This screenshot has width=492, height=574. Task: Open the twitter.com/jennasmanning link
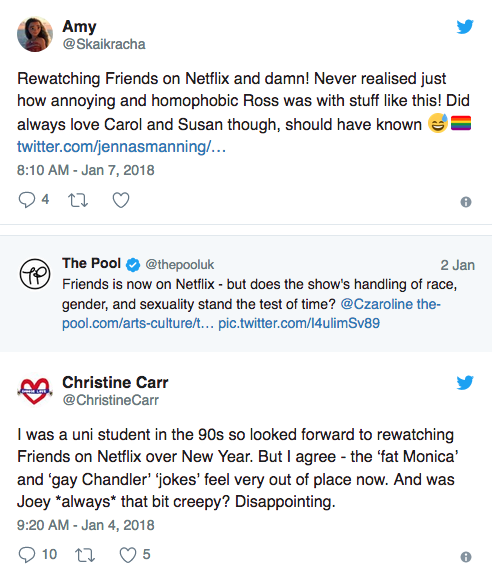pos(121,147)
